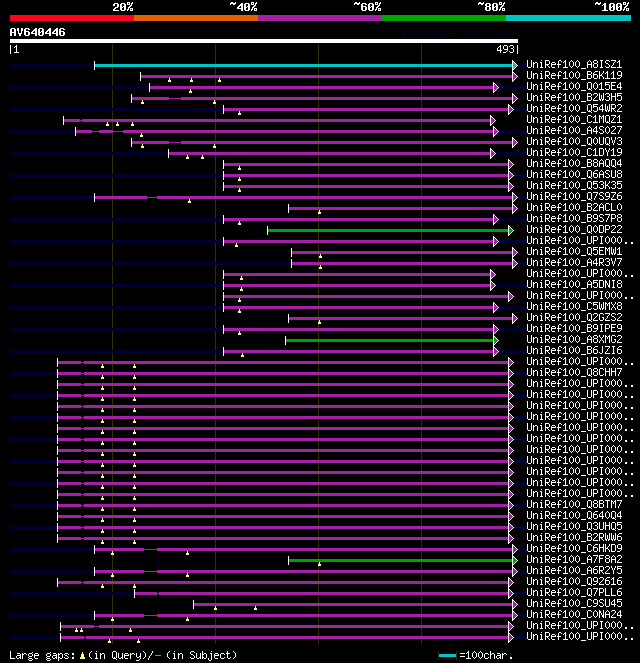Click the cyan alignment bar of UniRef100_A8ISZ1
640x663 pixels.
[x=304, y=65]
